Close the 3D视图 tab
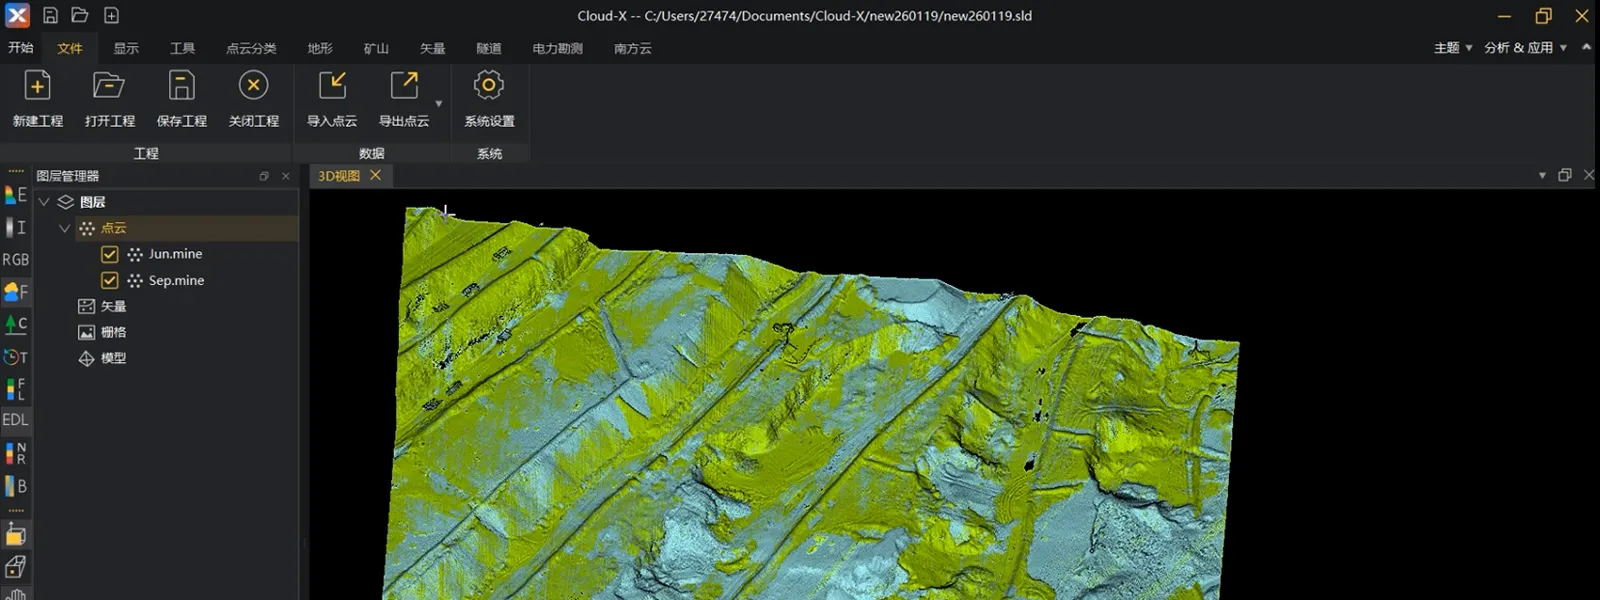The width and height of the screenshot is (1600, 600). coord(376,175)
